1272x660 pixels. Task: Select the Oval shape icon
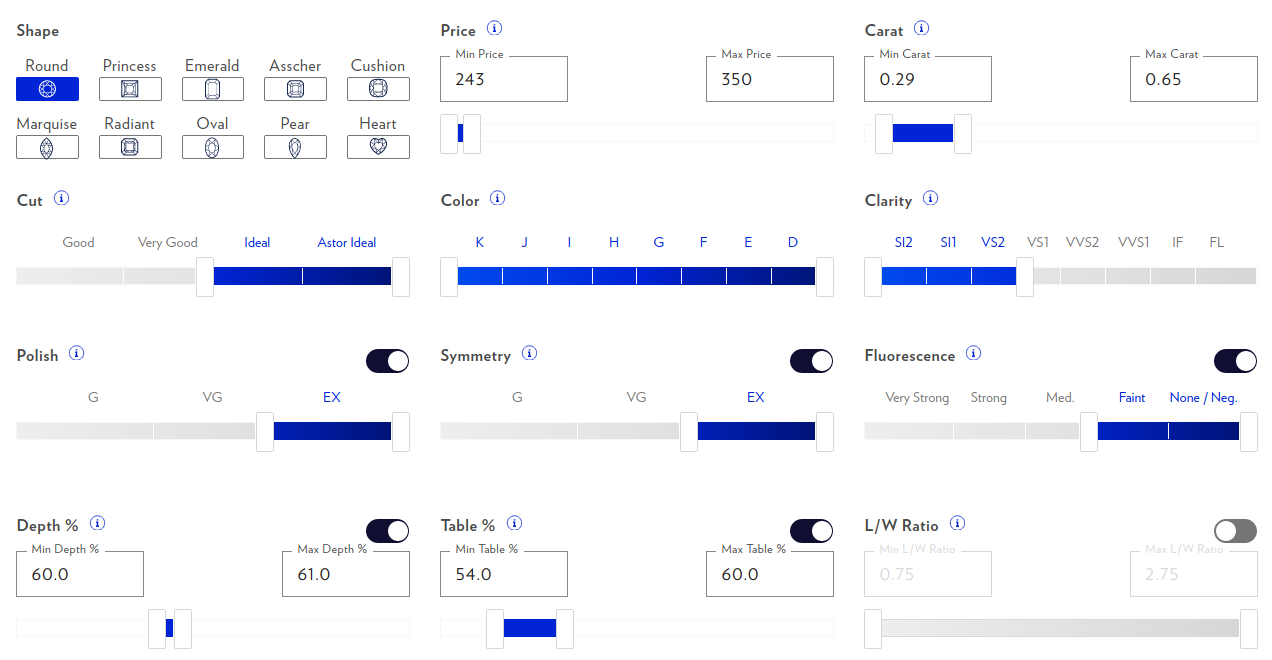(212, 147)
